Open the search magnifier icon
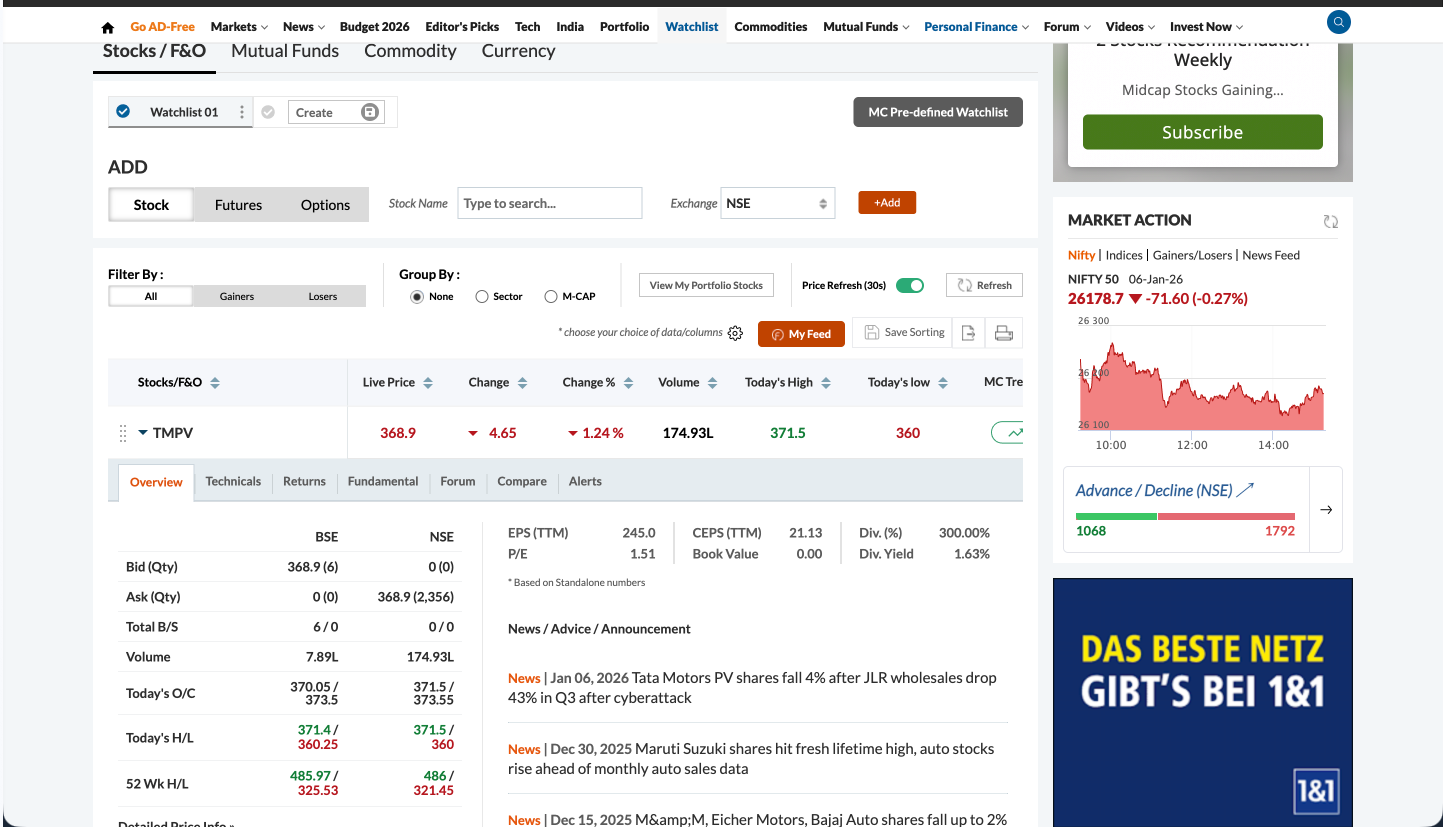 [x=1338, y=21]
